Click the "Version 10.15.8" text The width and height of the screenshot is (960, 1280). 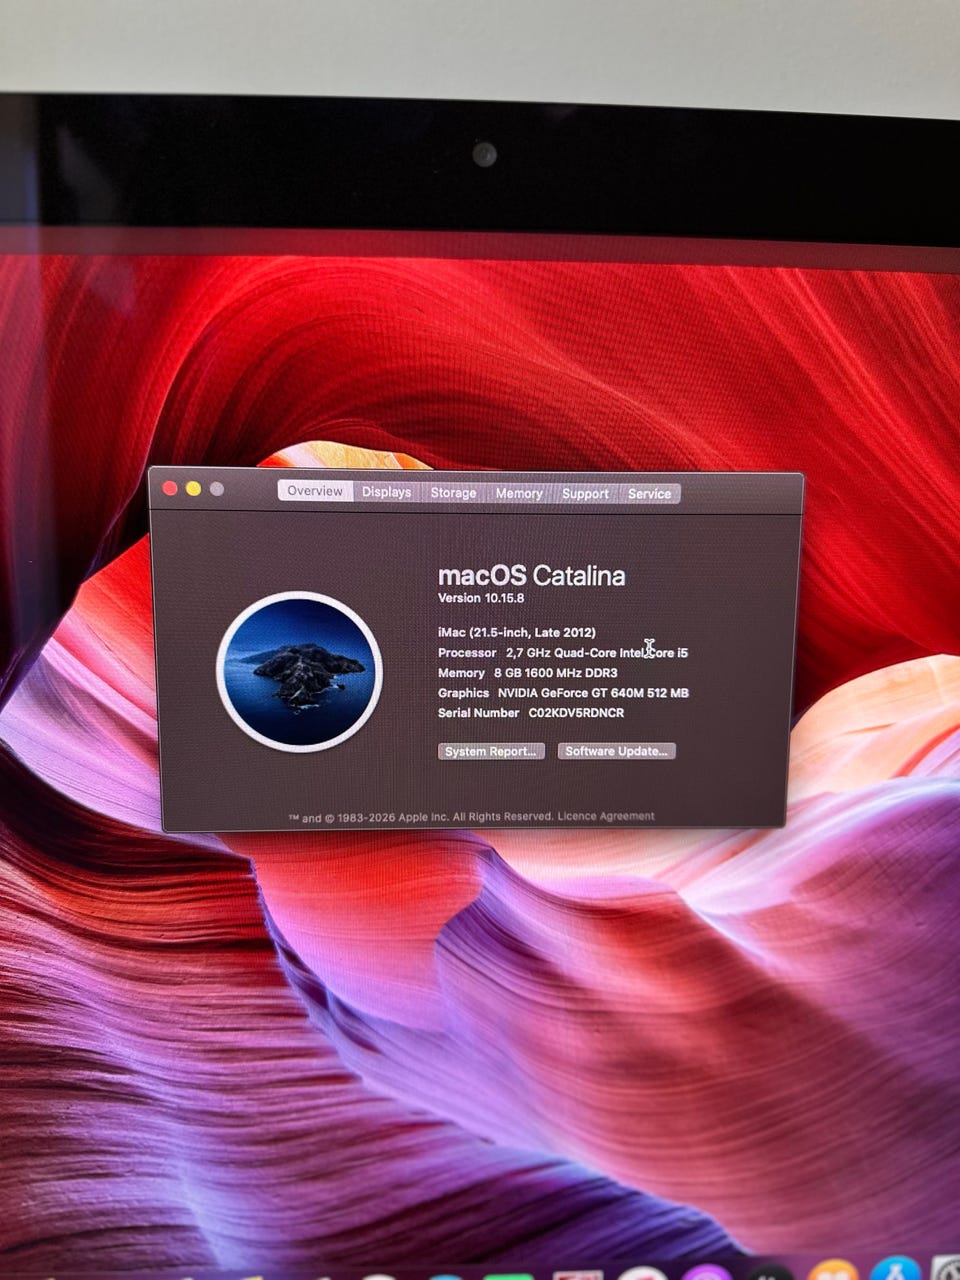click(x=481, y=598)
